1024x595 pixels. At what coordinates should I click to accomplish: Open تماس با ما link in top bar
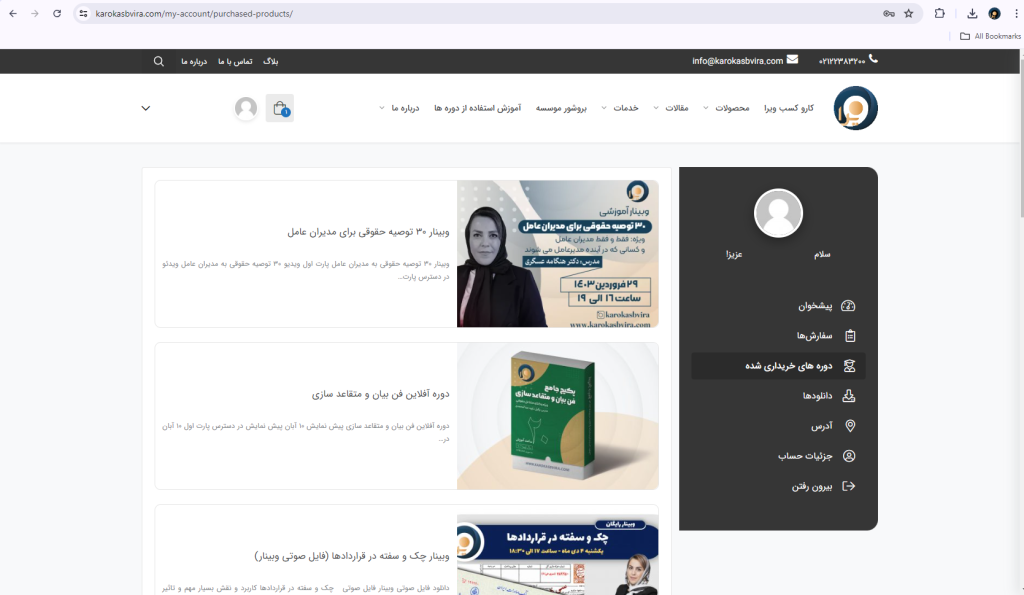235,61
